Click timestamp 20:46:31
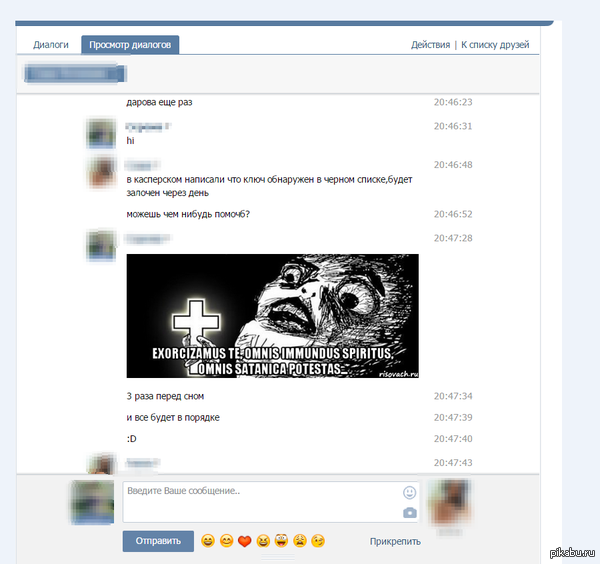This screenshot has width=600, height=564. (453, 126)
